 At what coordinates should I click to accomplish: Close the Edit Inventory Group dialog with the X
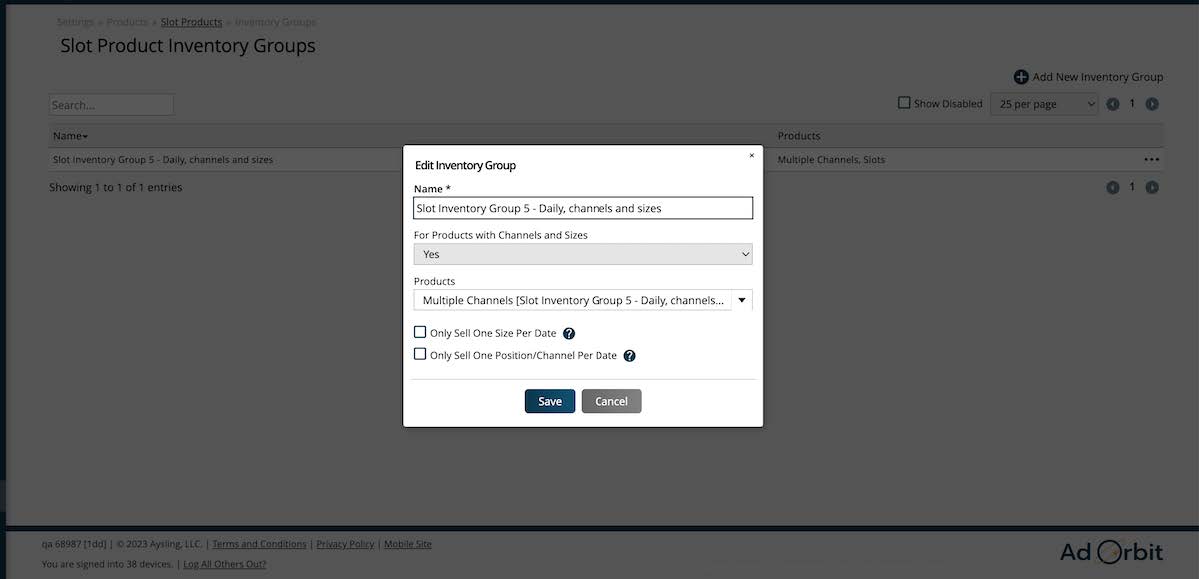pyautogui.click(x=751, y=155)
